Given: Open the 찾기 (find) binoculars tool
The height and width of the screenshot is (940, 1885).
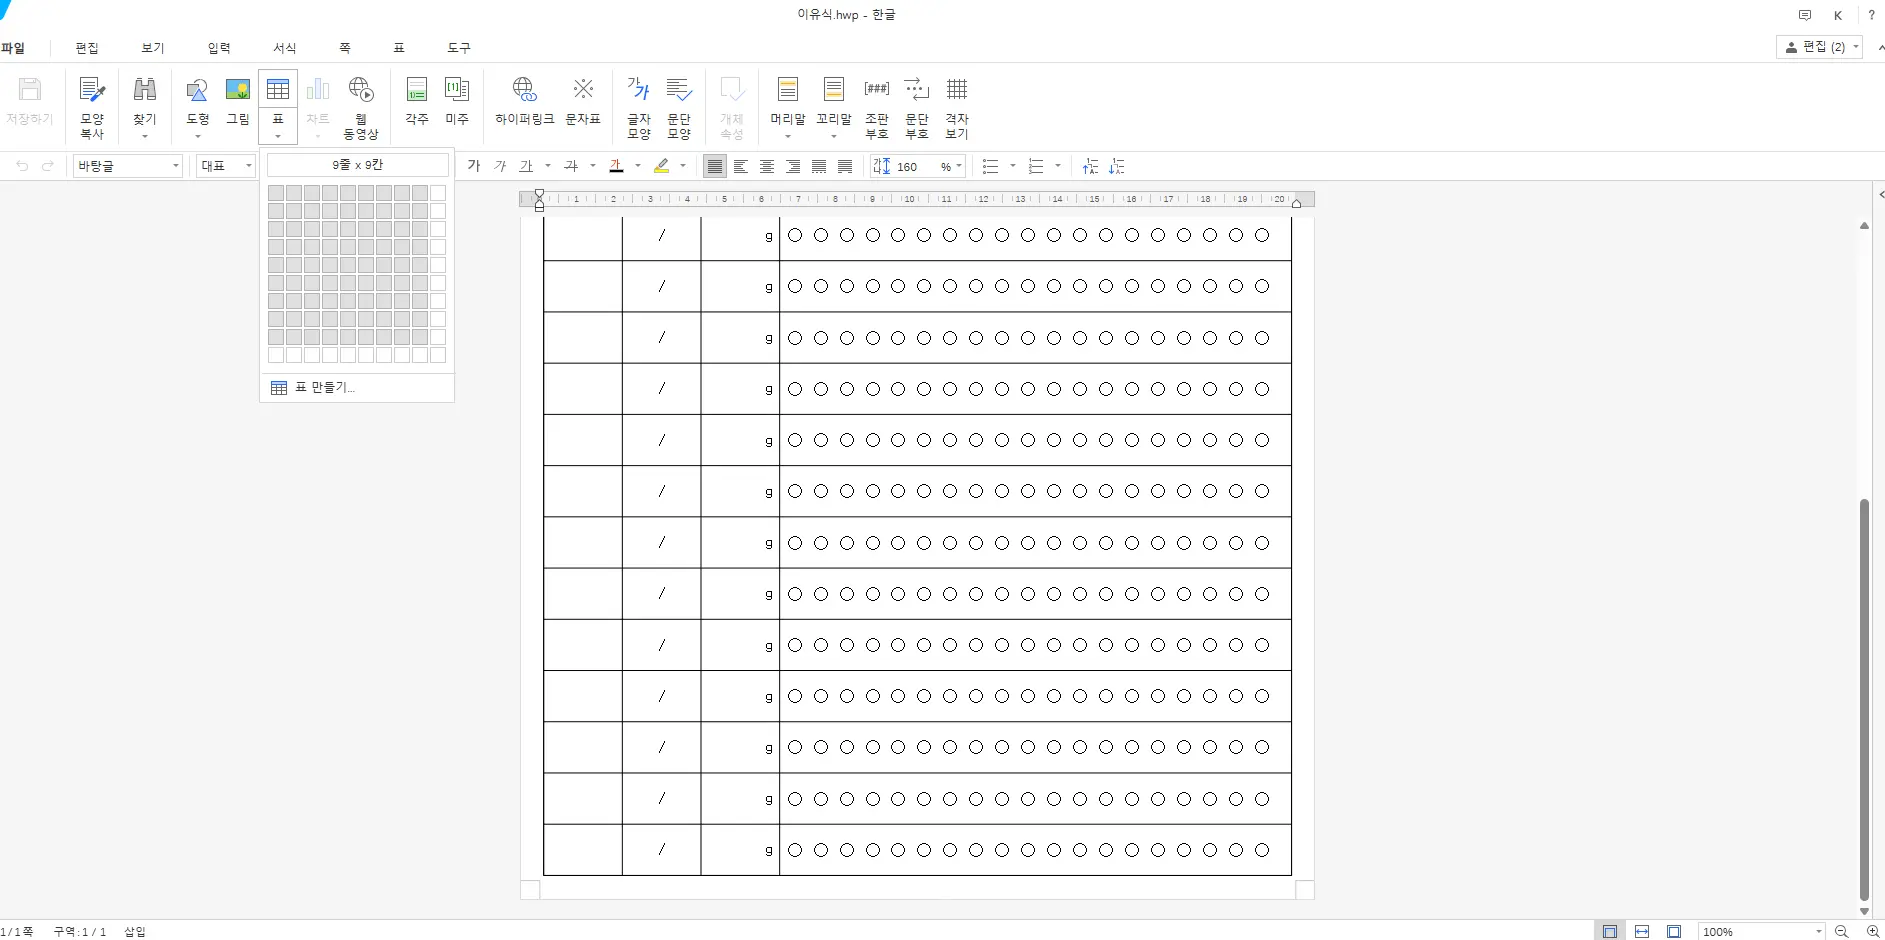Looking at the screenshot, I should tap(145, 105).
